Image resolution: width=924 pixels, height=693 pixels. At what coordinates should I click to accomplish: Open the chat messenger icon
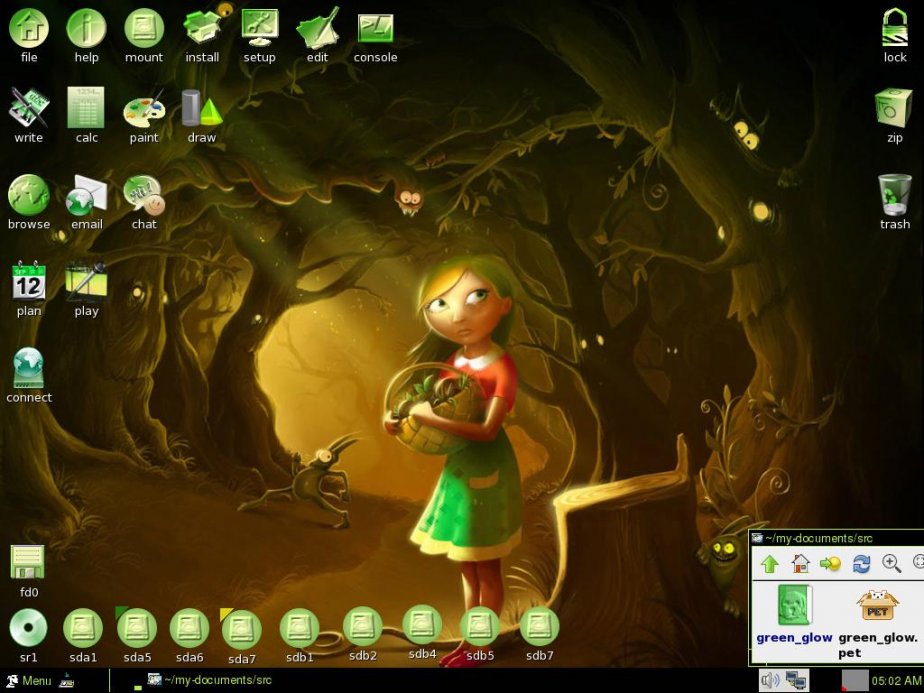tap(144, 195)
